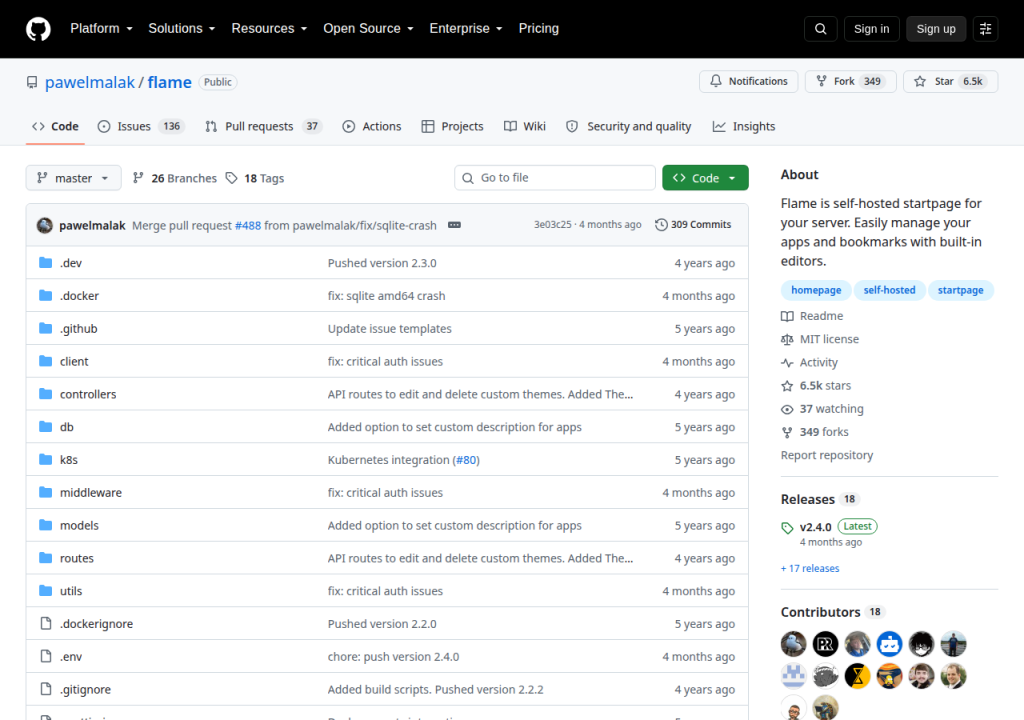
Task: Focus the Go to file field
Action: pyautogui.click(x=554, y=178)
